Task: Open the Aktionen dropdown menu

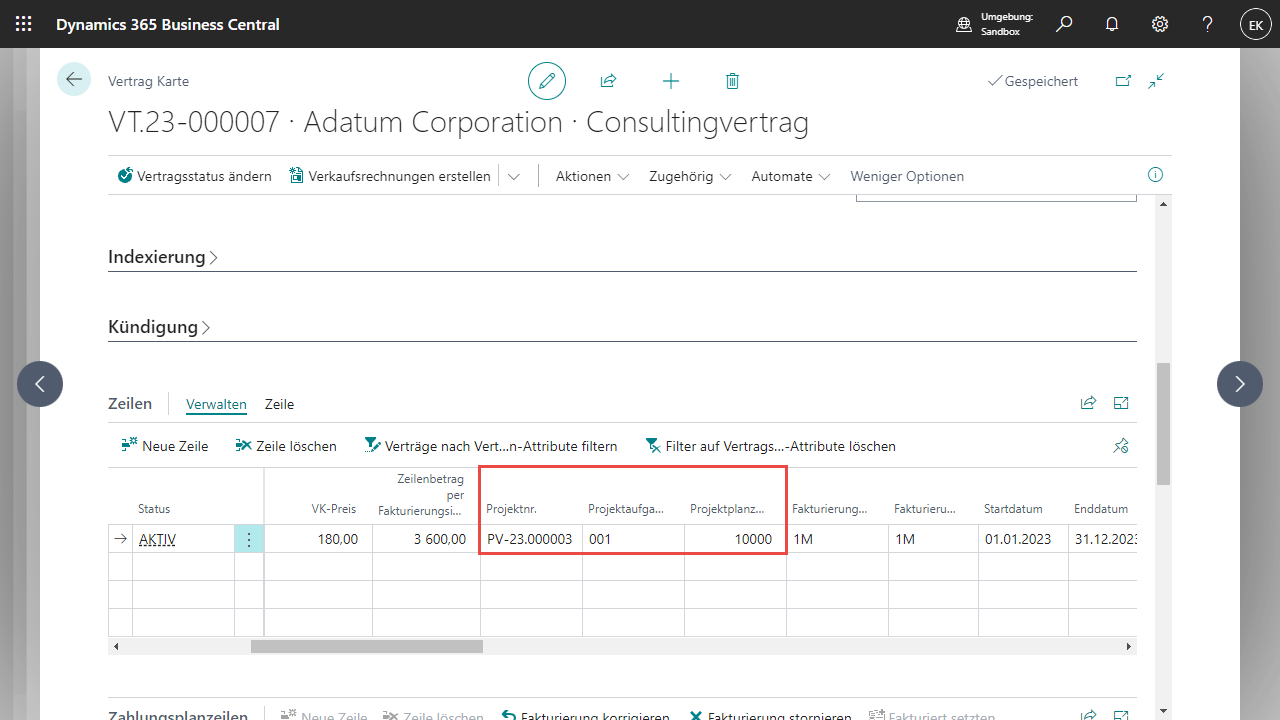Action: (592, 176)
